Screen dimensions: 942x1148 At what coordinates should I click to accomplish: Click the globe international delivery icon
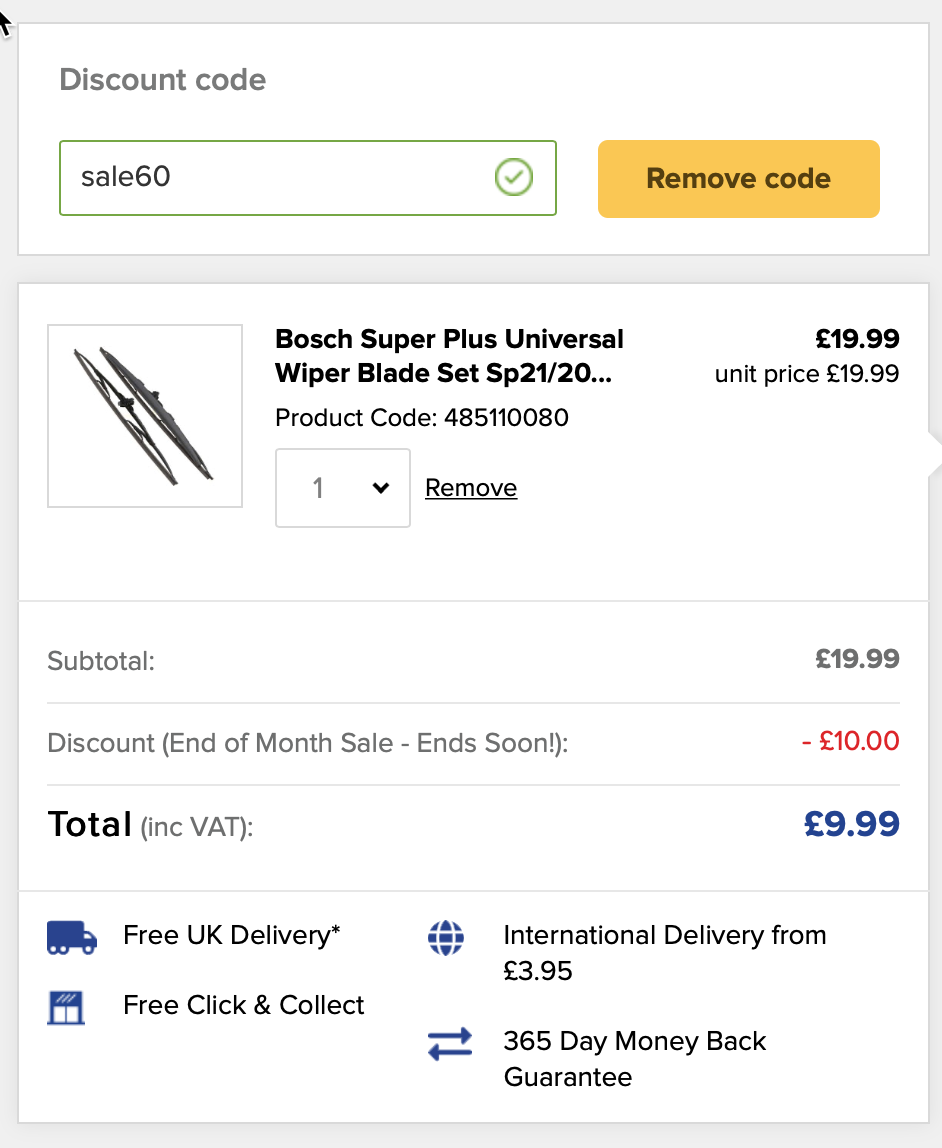(x=446, y=937)
